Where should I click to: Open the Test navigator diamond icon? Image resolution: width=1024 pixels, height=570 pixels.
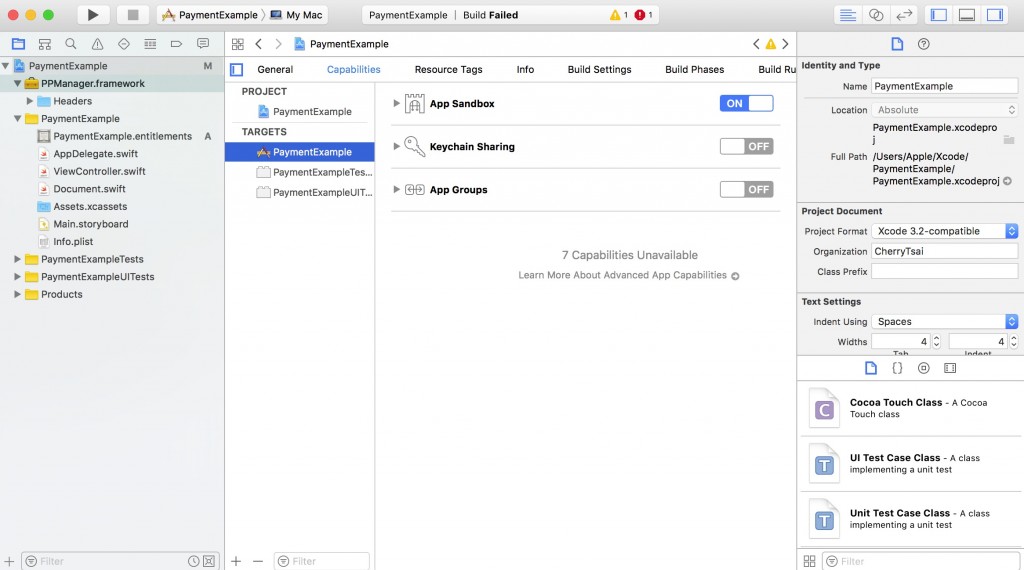[123, 44]
